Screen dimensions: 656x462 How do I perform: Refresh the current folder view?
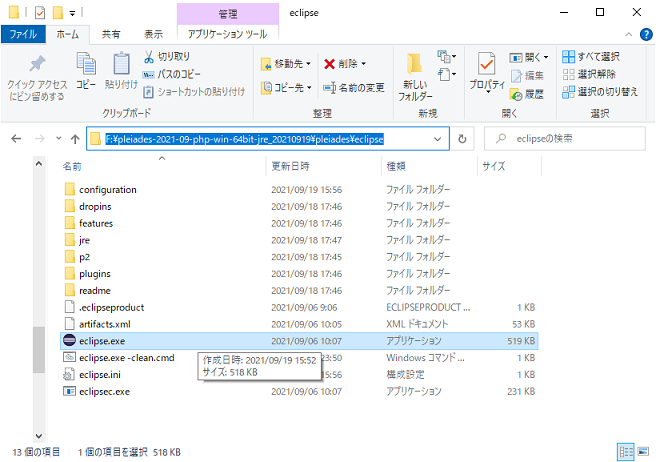(462, 139)
